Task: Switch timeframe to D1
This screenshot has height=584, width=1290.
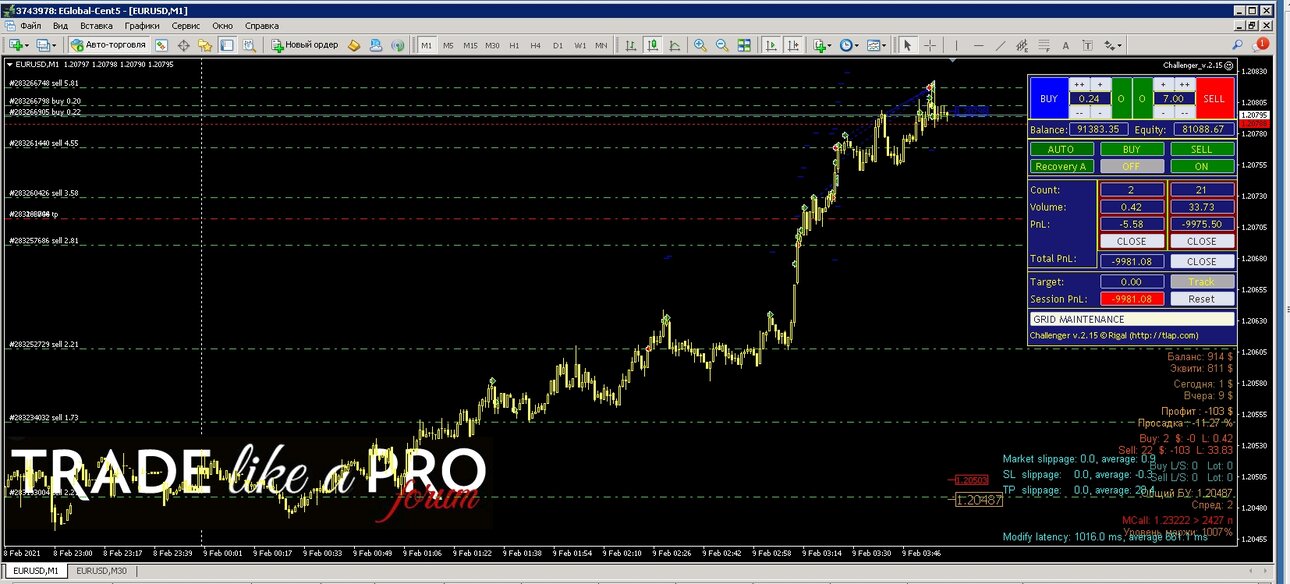Action: tap(558, 45)
